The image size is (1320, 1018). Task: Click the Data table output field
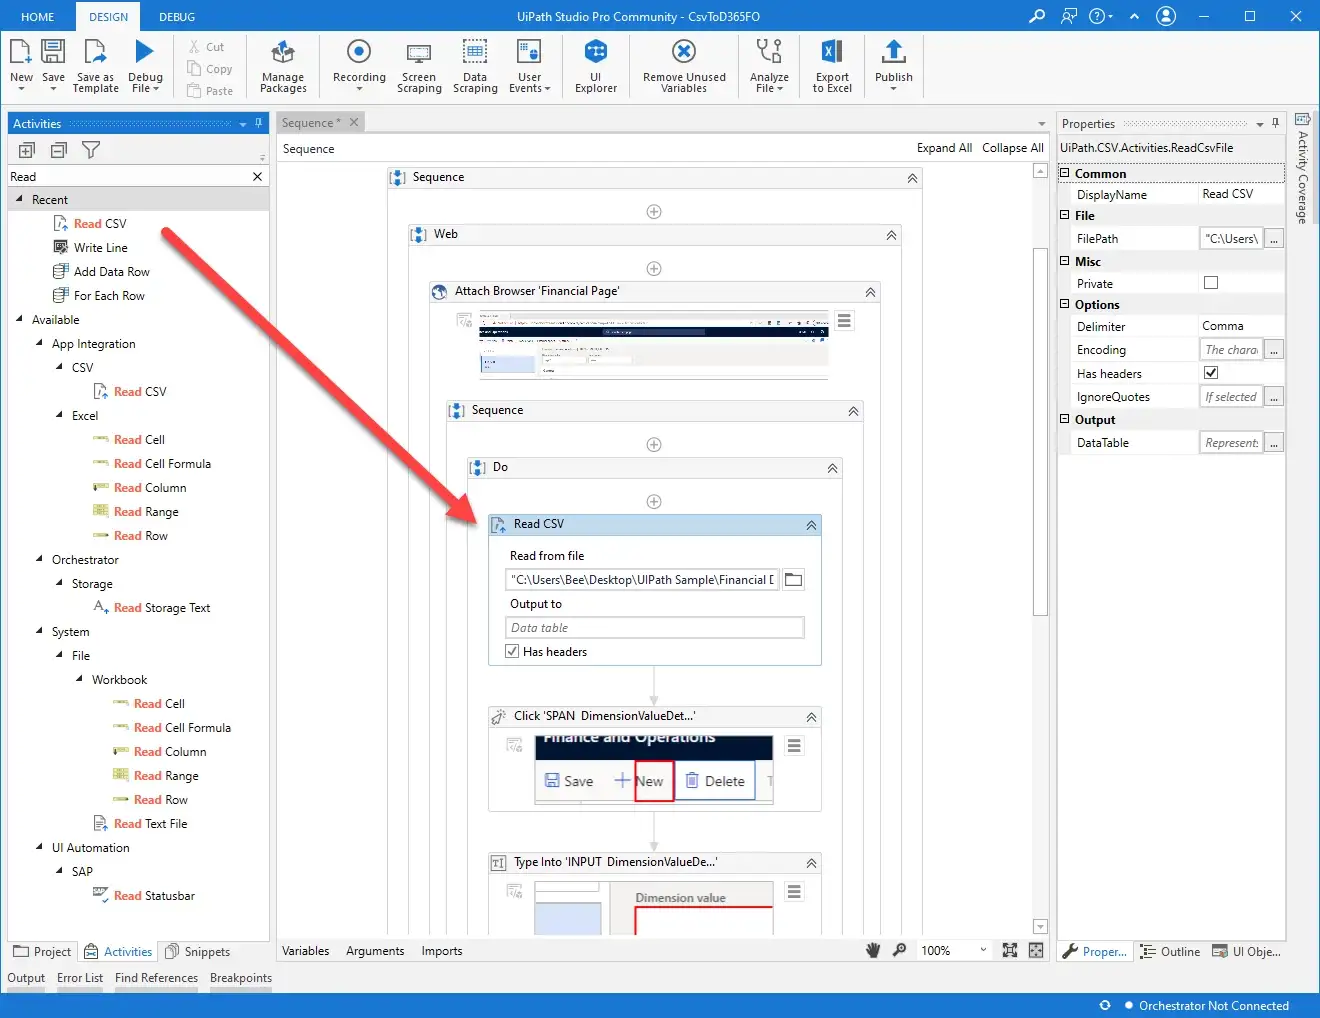coord(655,627)
